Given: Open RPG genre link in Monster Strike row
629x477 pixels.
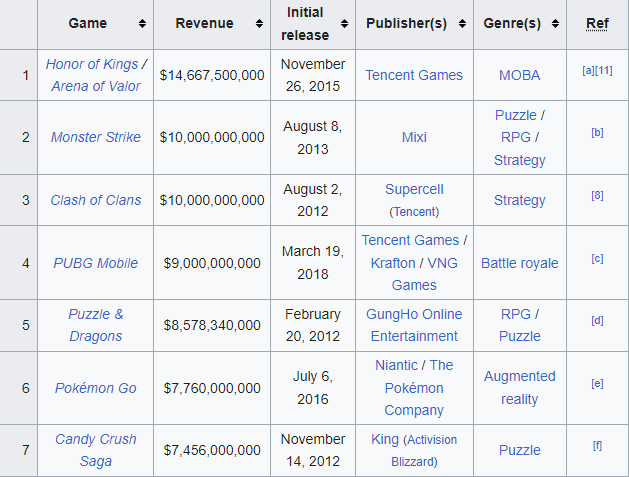Looking at the screenshot, I should tap(515, 138).
